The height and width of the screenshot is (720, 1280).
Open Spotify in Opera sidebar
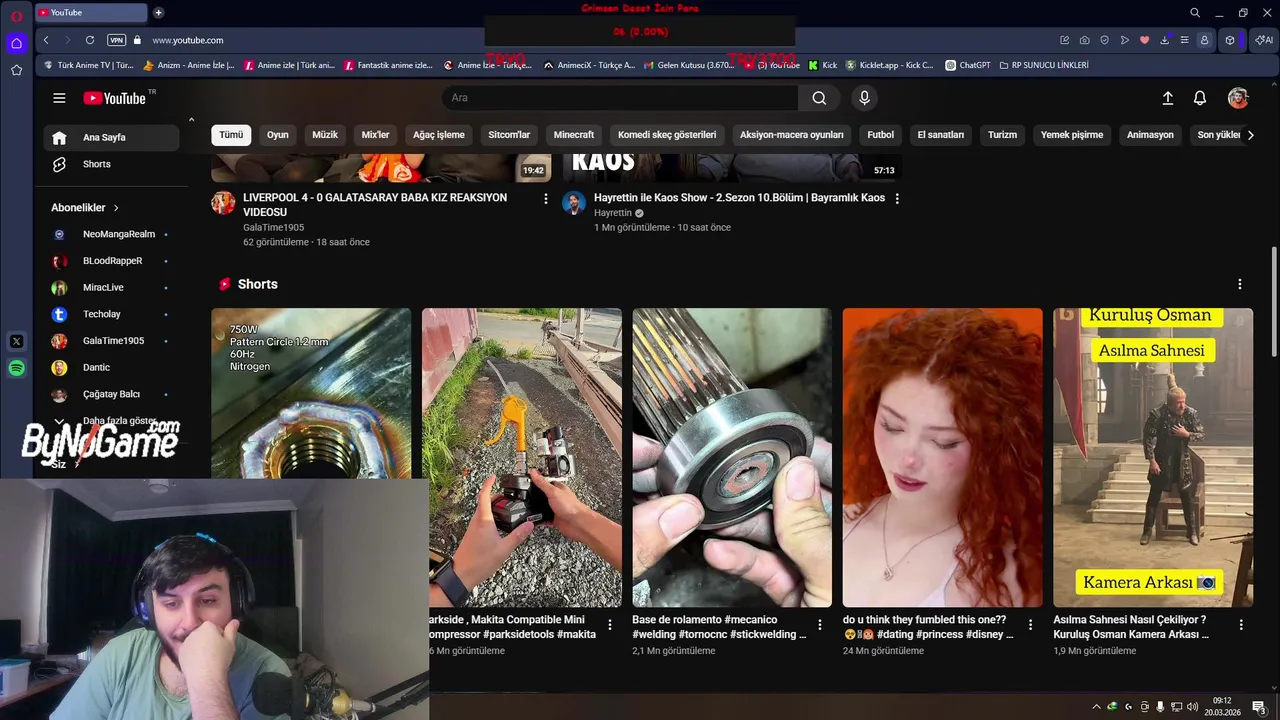pos(16,369)
